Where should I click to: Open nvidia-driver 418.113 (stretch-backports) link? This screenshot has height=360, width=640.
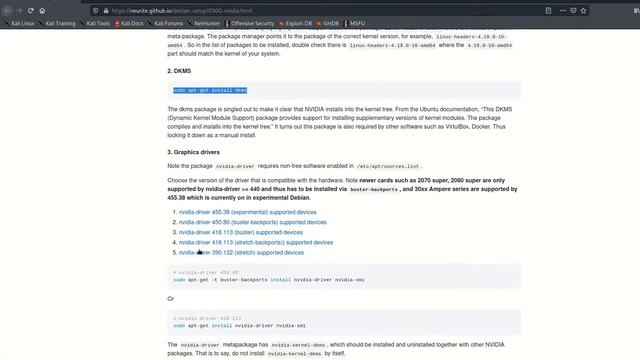pyautogui.click(x=256, y=243)
